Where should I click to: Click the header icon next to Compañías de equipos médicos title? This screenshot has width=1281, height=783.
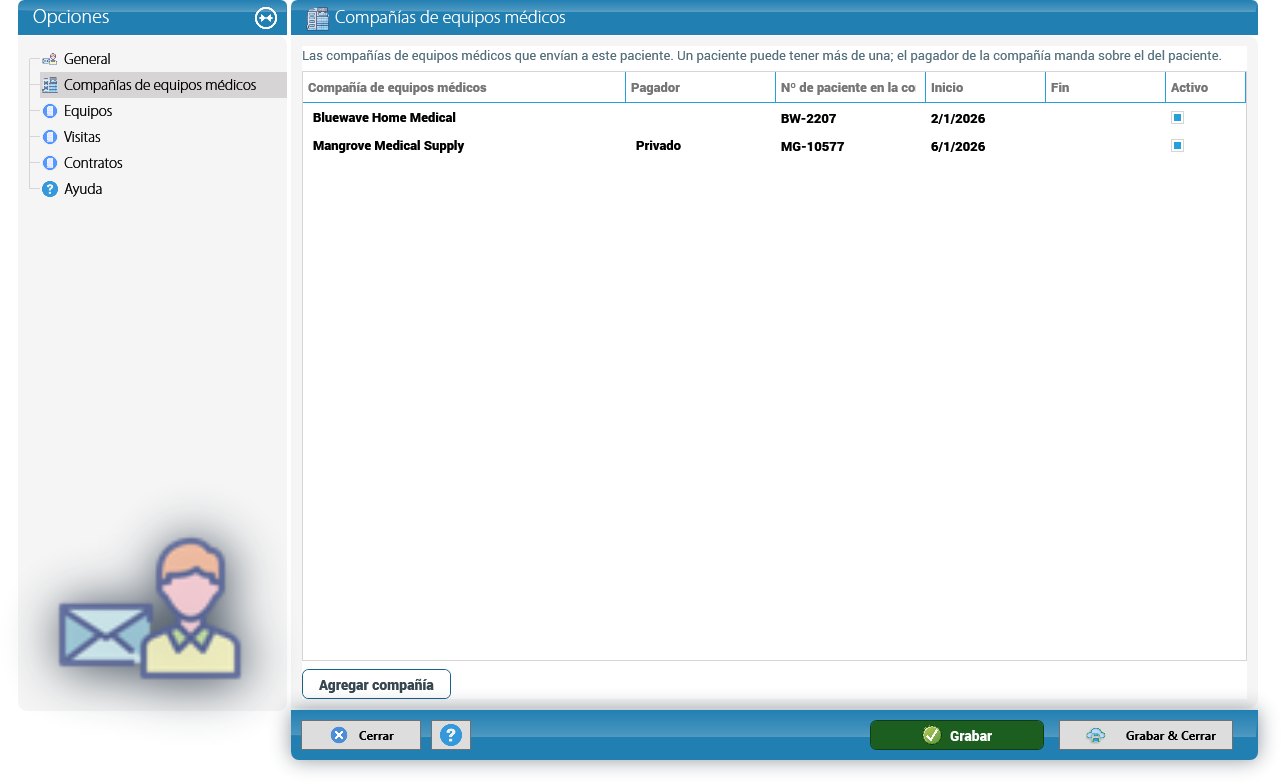(317, 18)
